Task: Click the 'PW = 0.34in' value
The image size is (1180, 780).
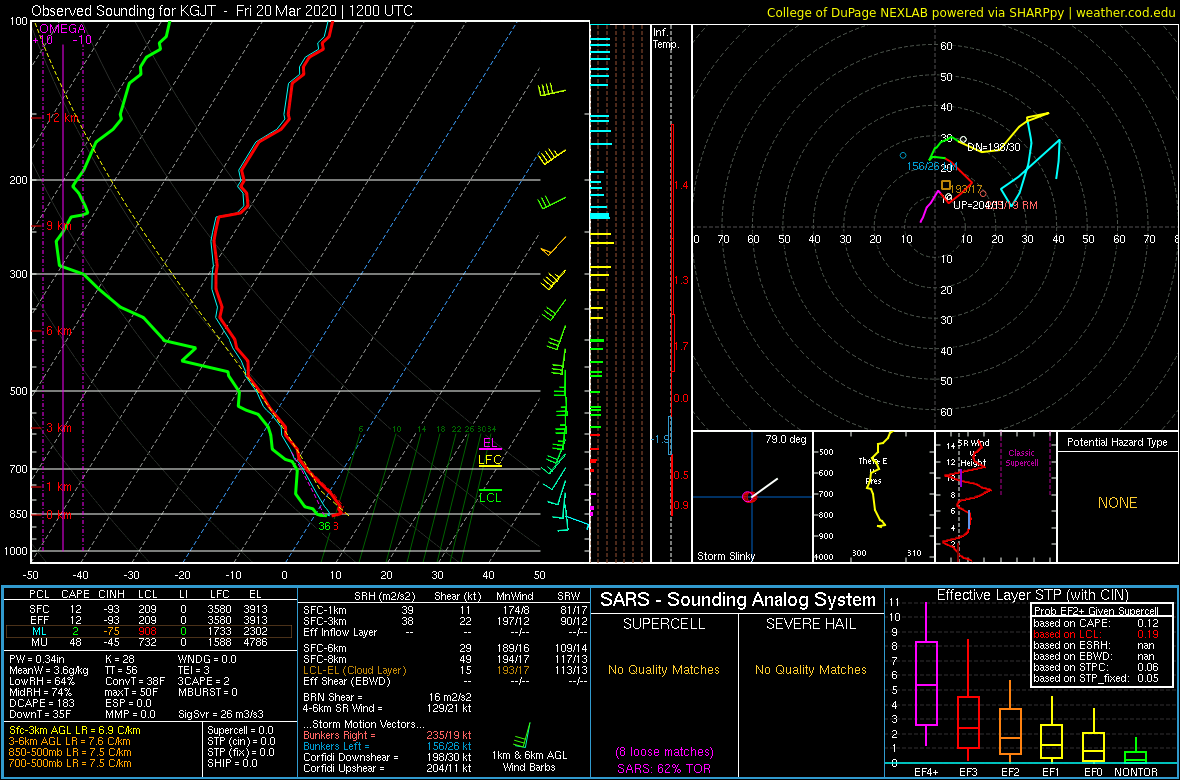Action: click(x=38, y=658)
